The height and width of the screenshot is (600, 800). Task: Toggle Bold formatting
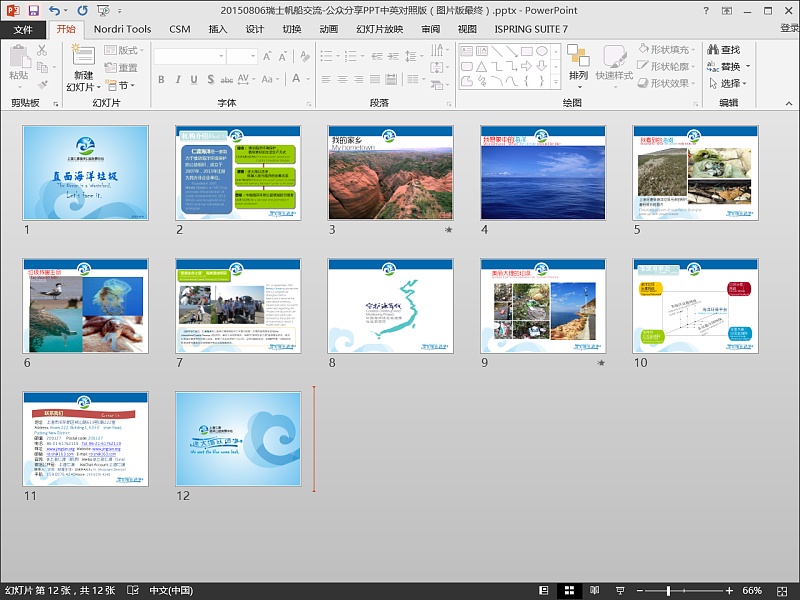(x=161, y=79)
